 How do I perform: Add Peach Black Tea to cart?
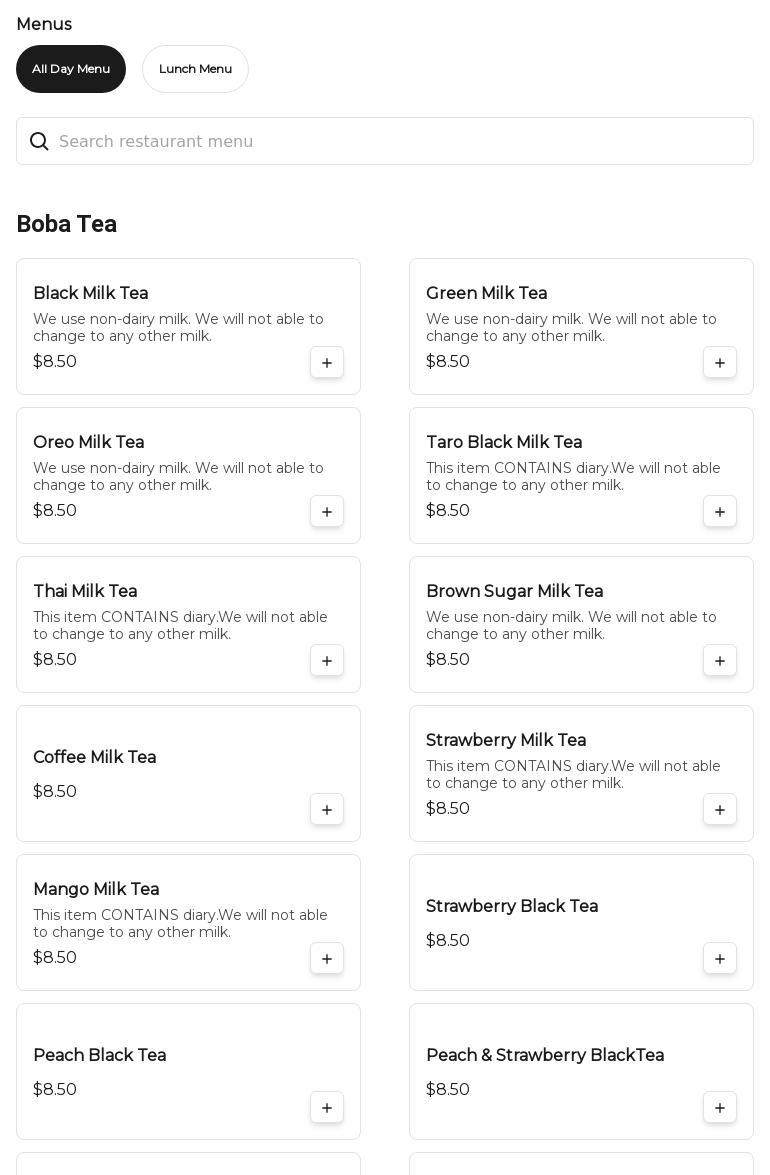tap(327, 1107)
